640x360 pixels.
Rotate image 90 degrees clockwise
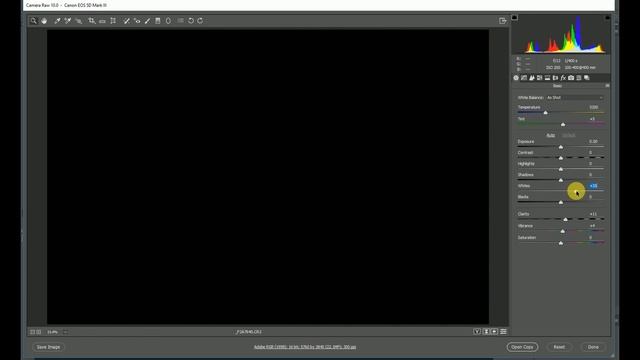(x=200, y=21)
